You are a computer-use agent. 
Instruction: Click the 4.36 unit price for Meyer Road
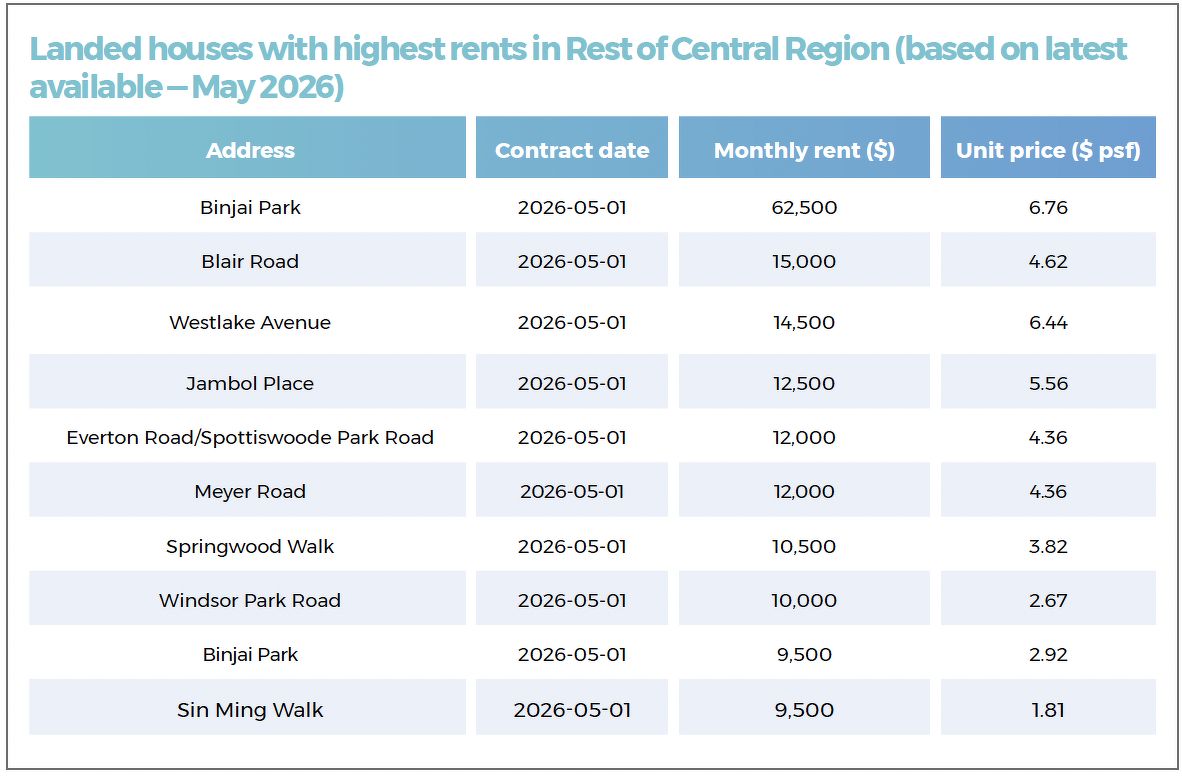[1049, 492]
